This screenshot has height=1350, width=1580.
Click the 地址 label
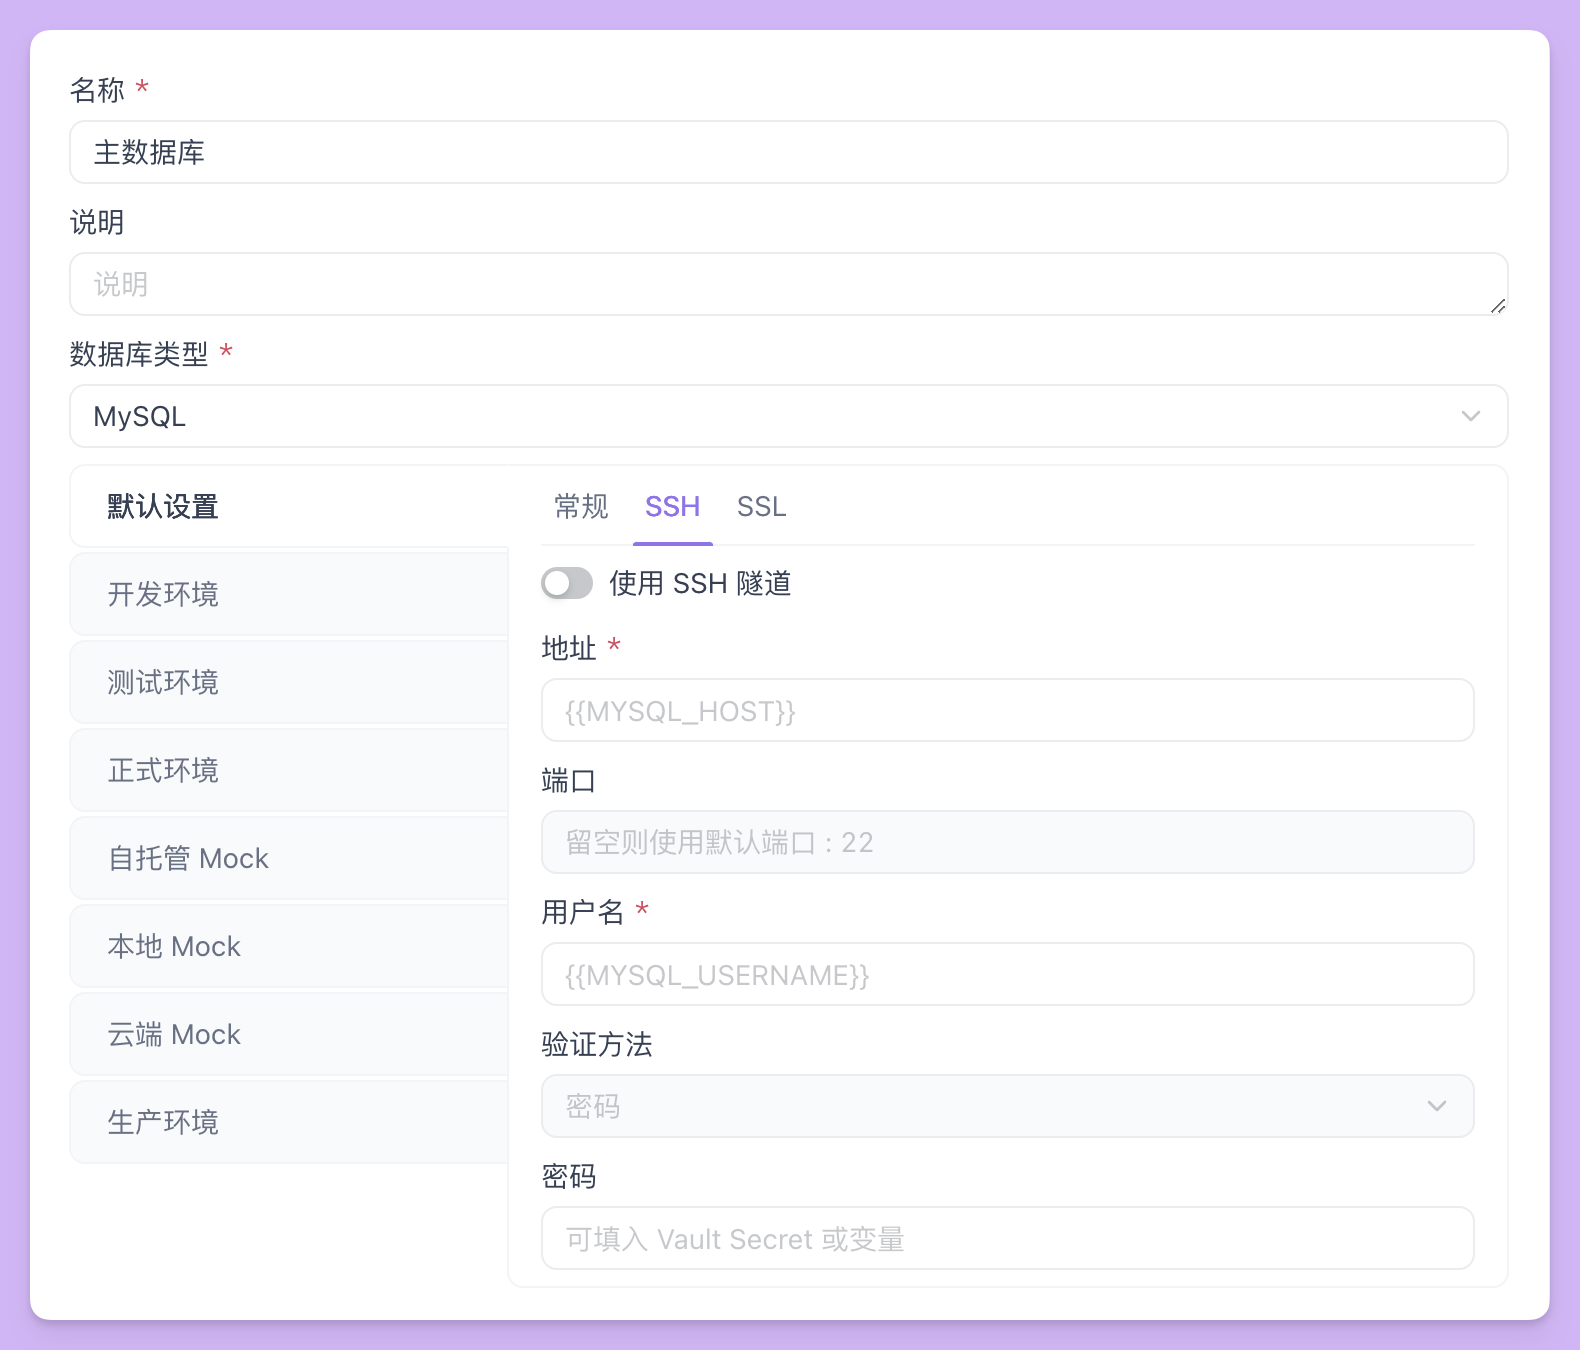(569, 648)
